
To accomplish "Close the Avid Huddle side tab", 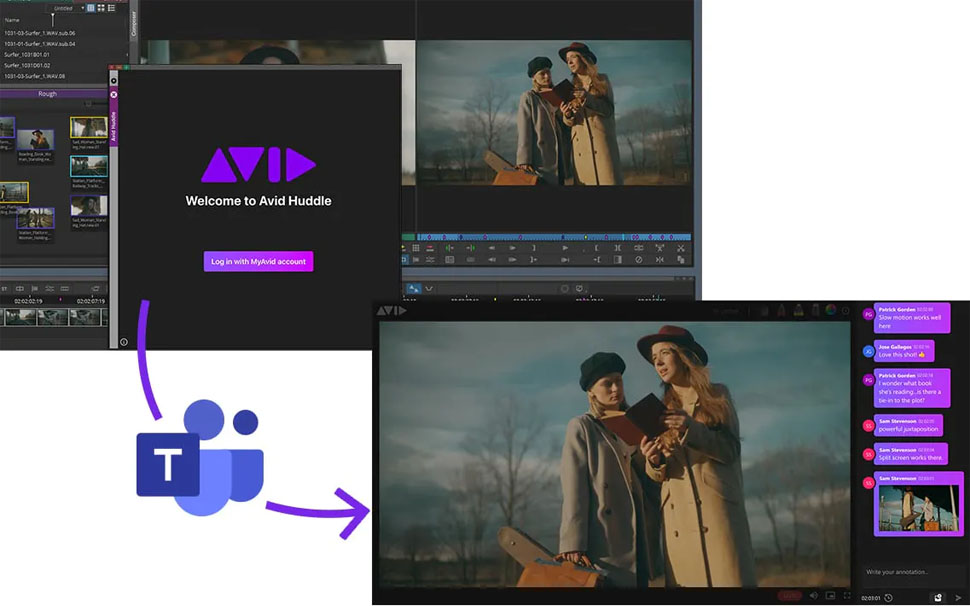I will click(114, 95).
